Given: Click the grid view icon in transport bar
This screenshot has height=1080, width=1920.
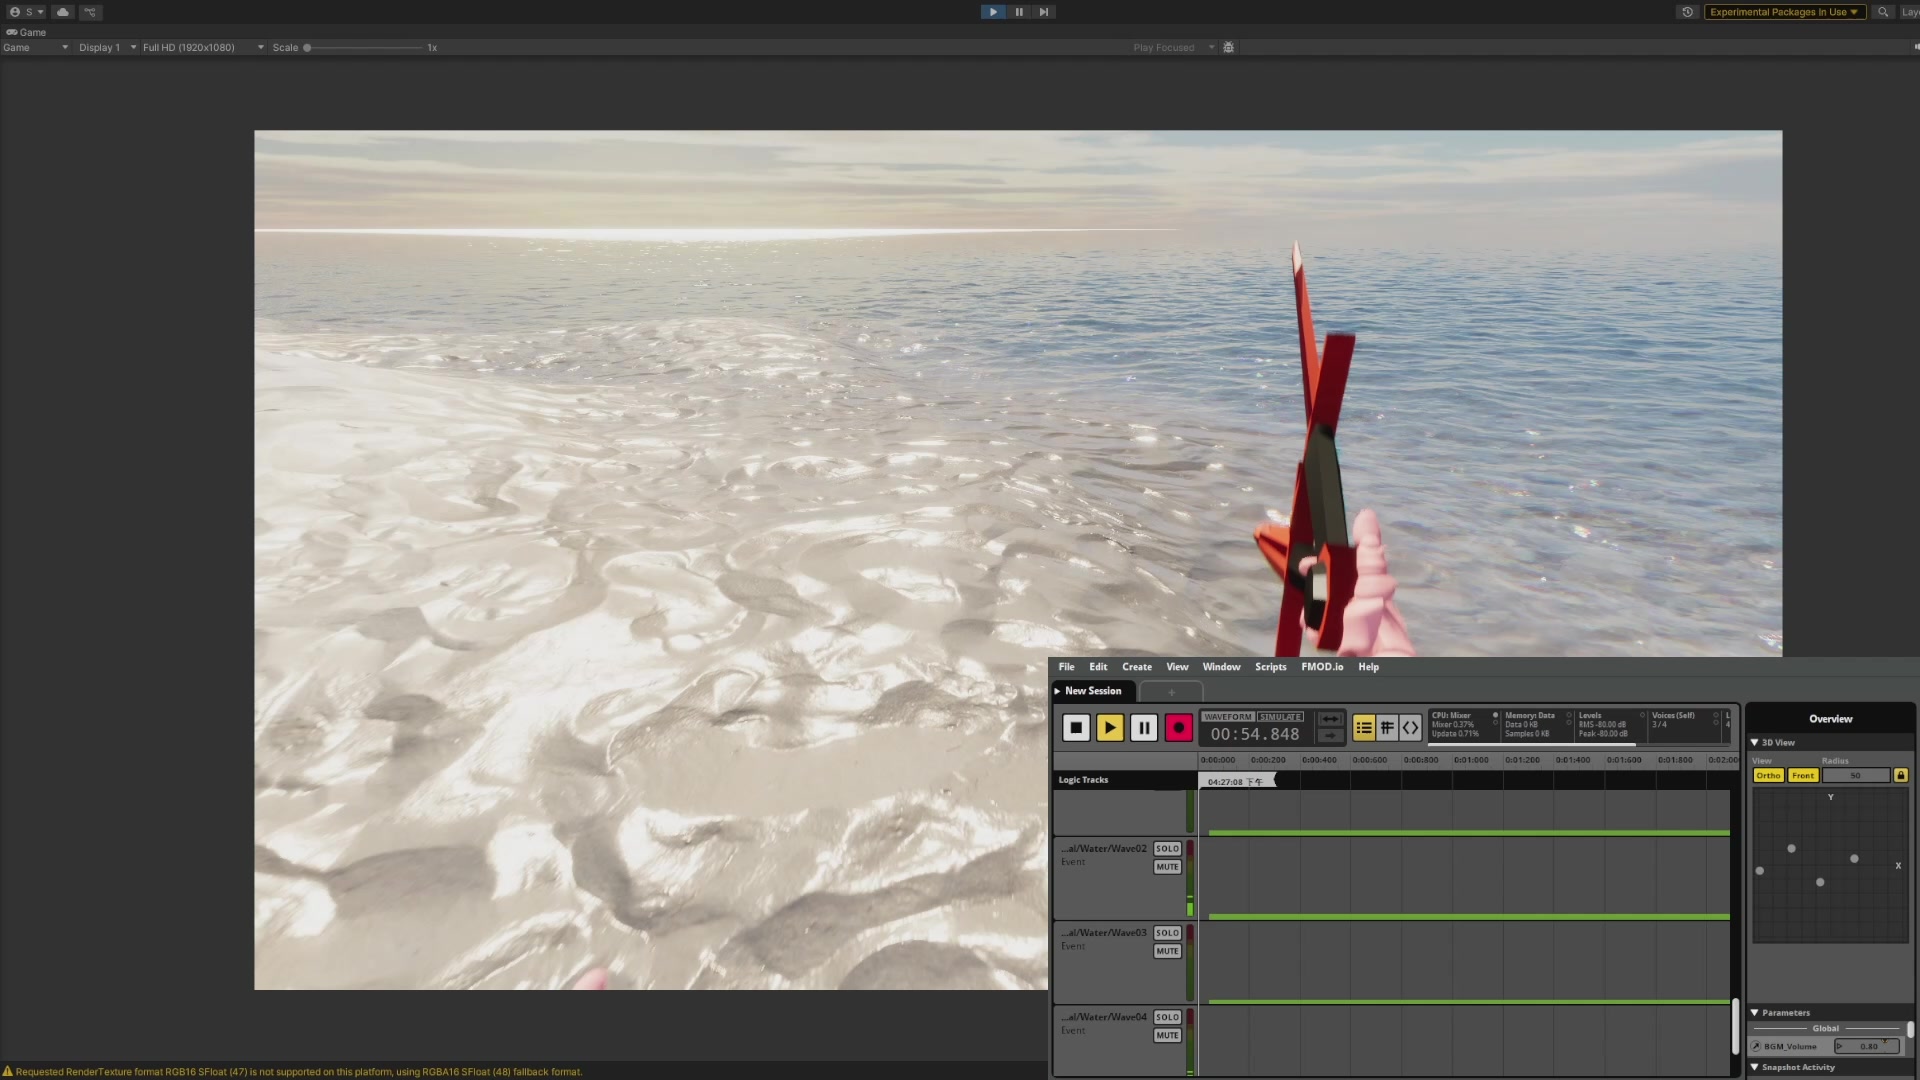Looking at the screenshot, I should tap(1387, 728).
